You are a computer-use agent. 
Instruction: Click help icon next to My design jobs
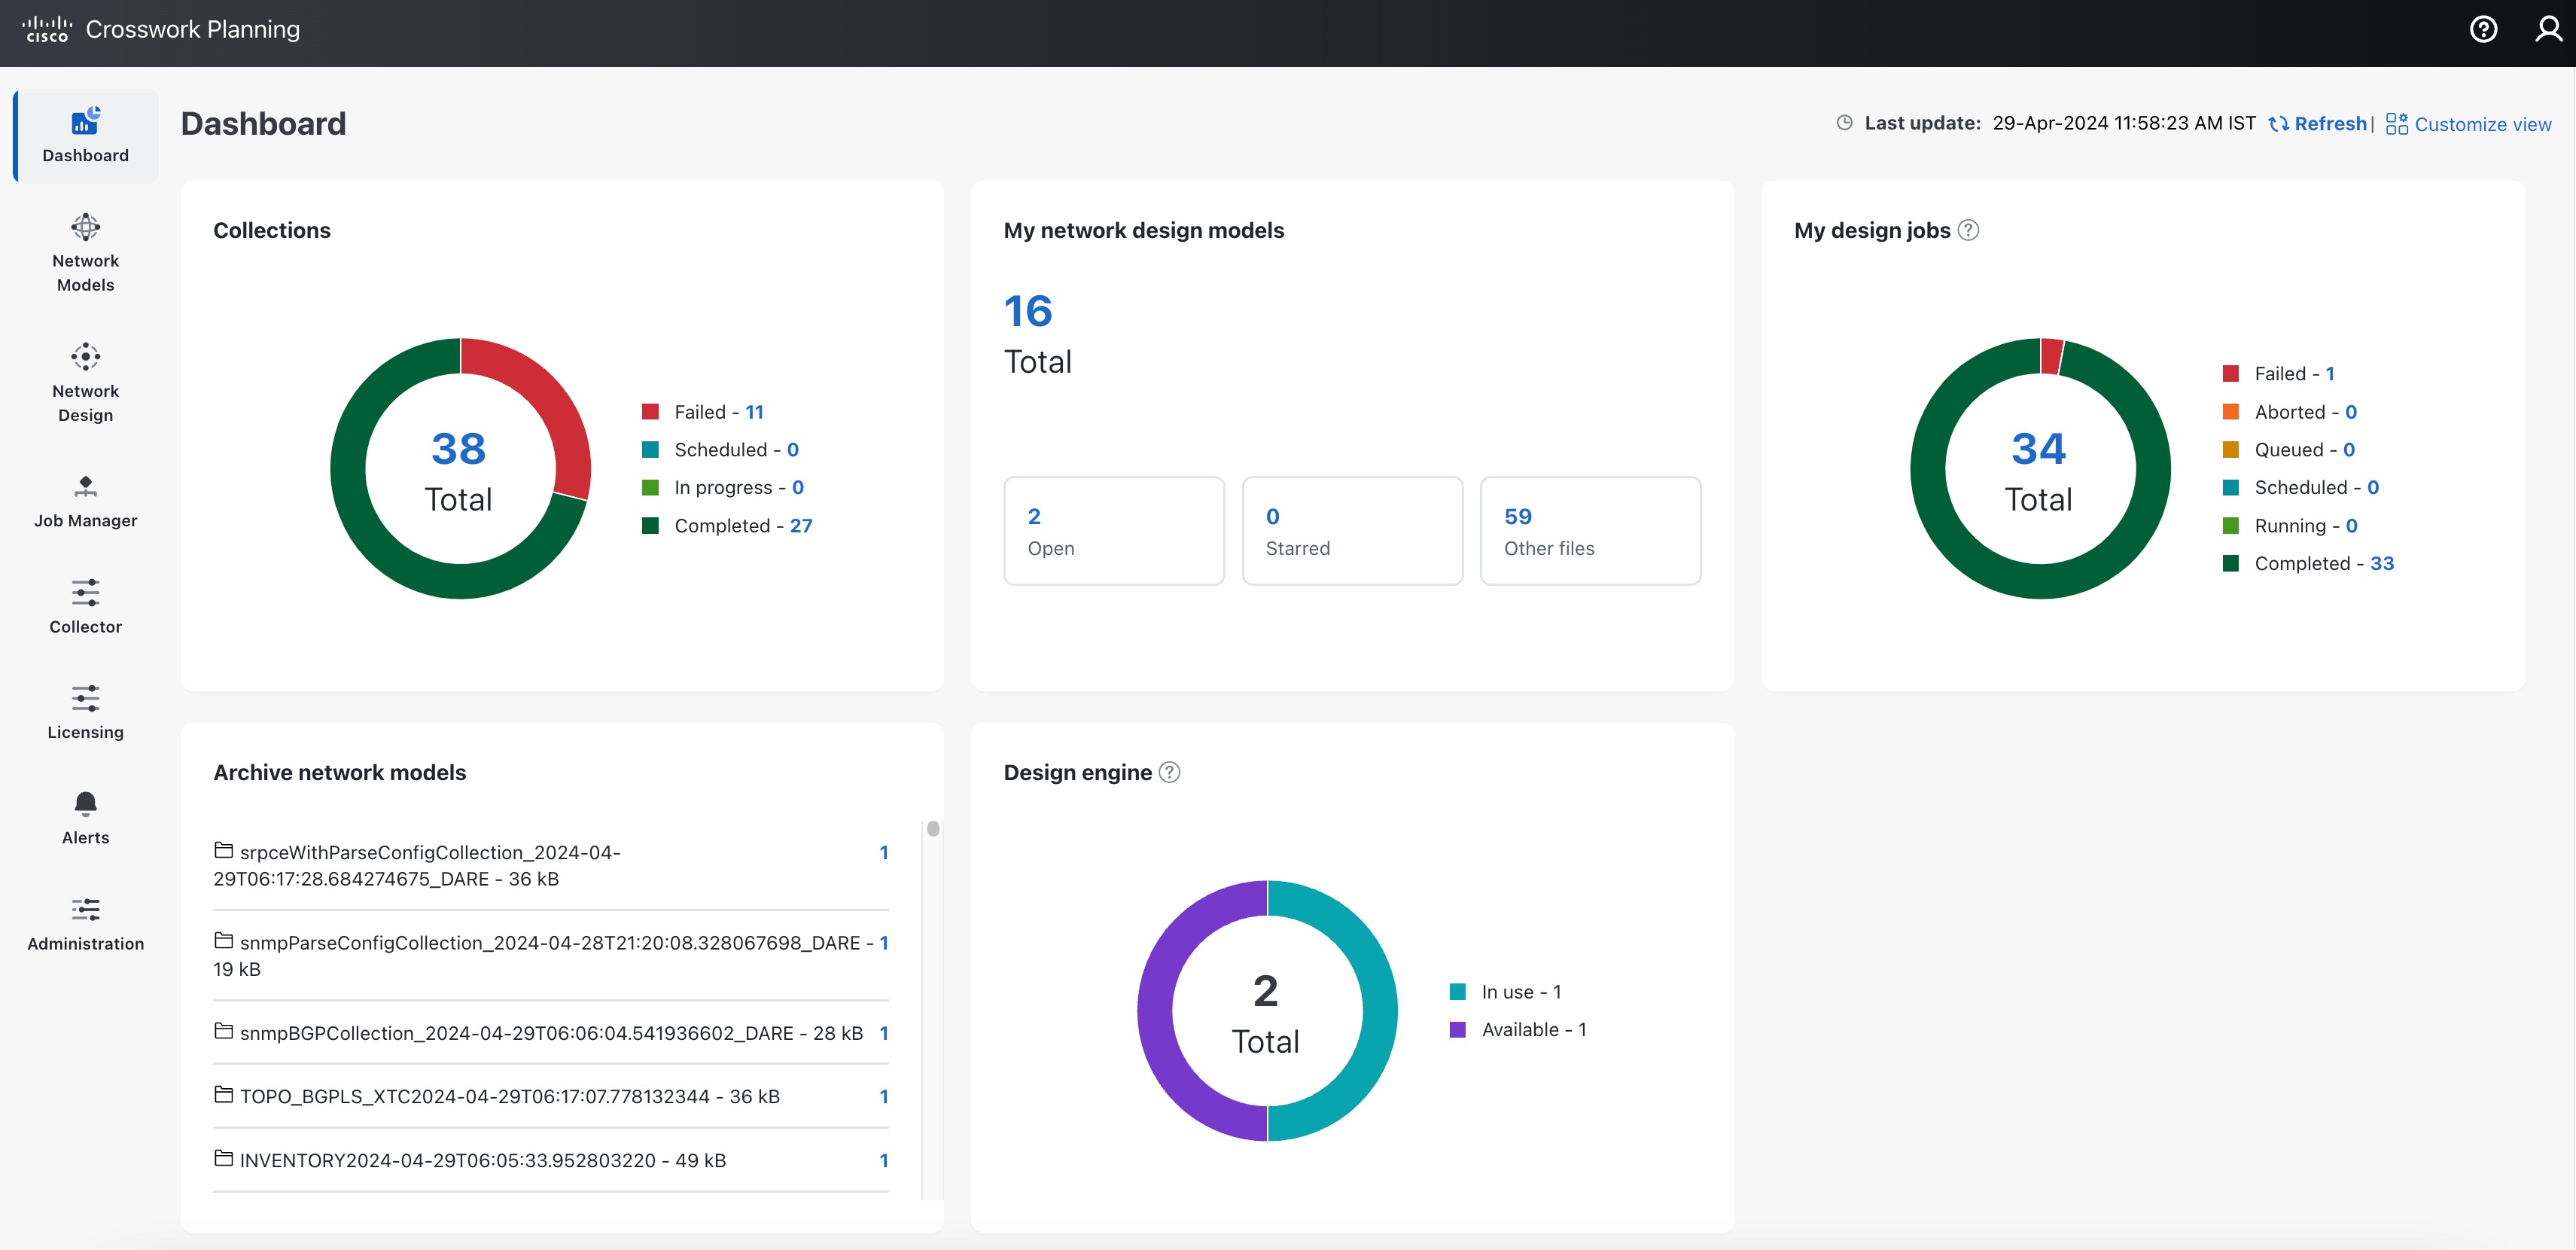coord(1967,231)
